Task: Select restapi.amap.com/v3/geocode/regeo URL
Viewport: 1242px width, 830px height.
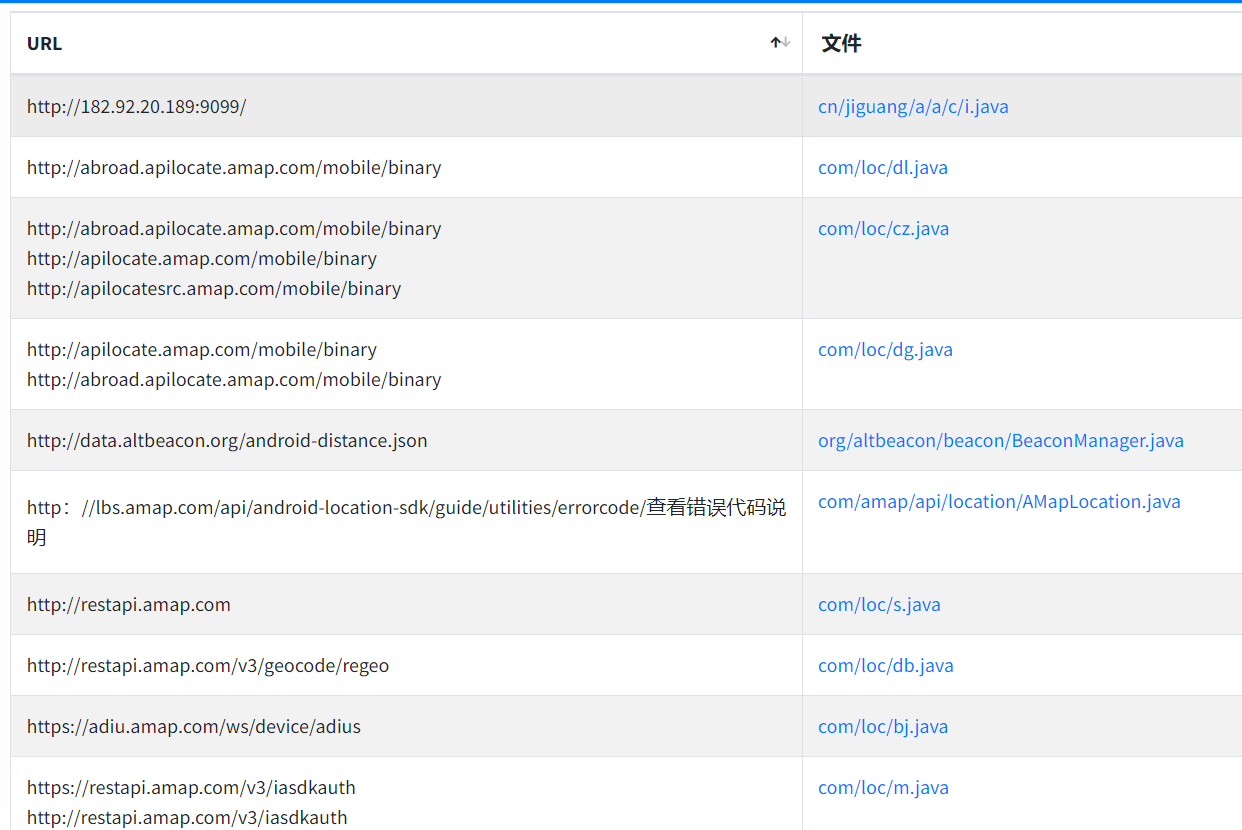Action: [208, 665]
